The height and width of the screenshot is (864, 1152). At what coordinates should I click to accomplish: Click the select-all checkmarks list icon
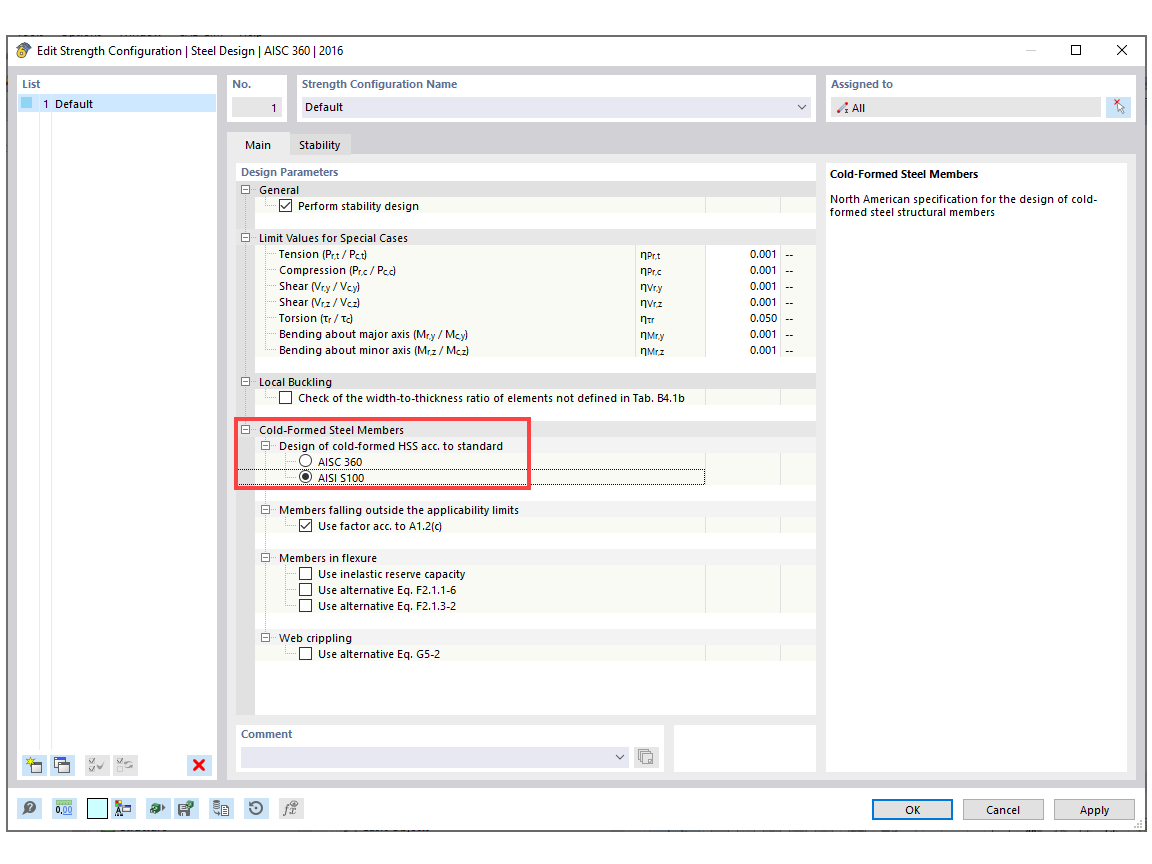(96, 765)
